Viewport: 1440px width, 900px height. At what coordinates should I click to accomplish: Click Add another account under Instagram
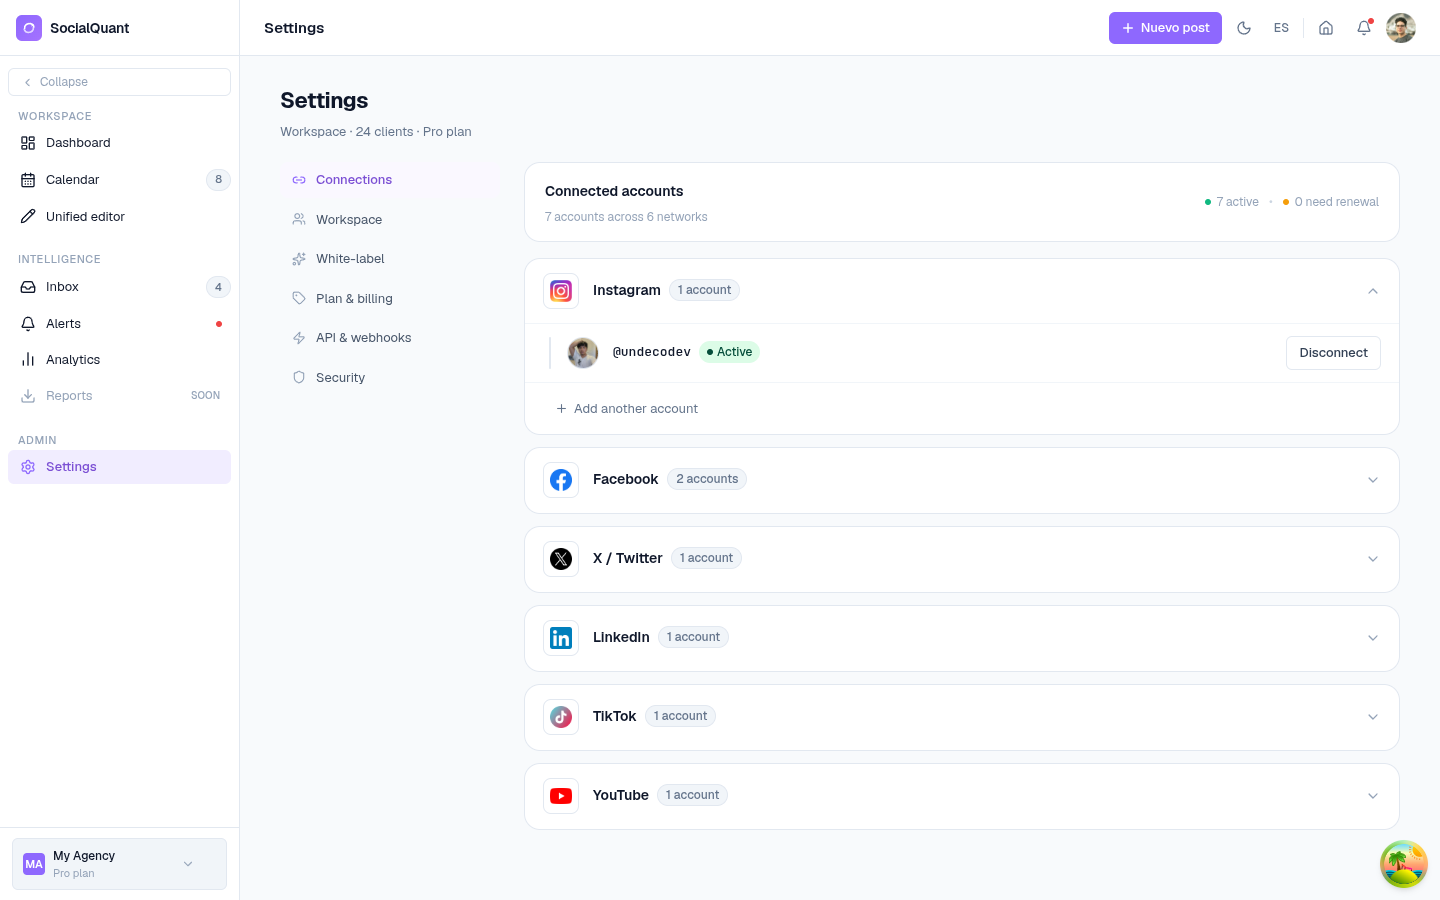point(627,409)
